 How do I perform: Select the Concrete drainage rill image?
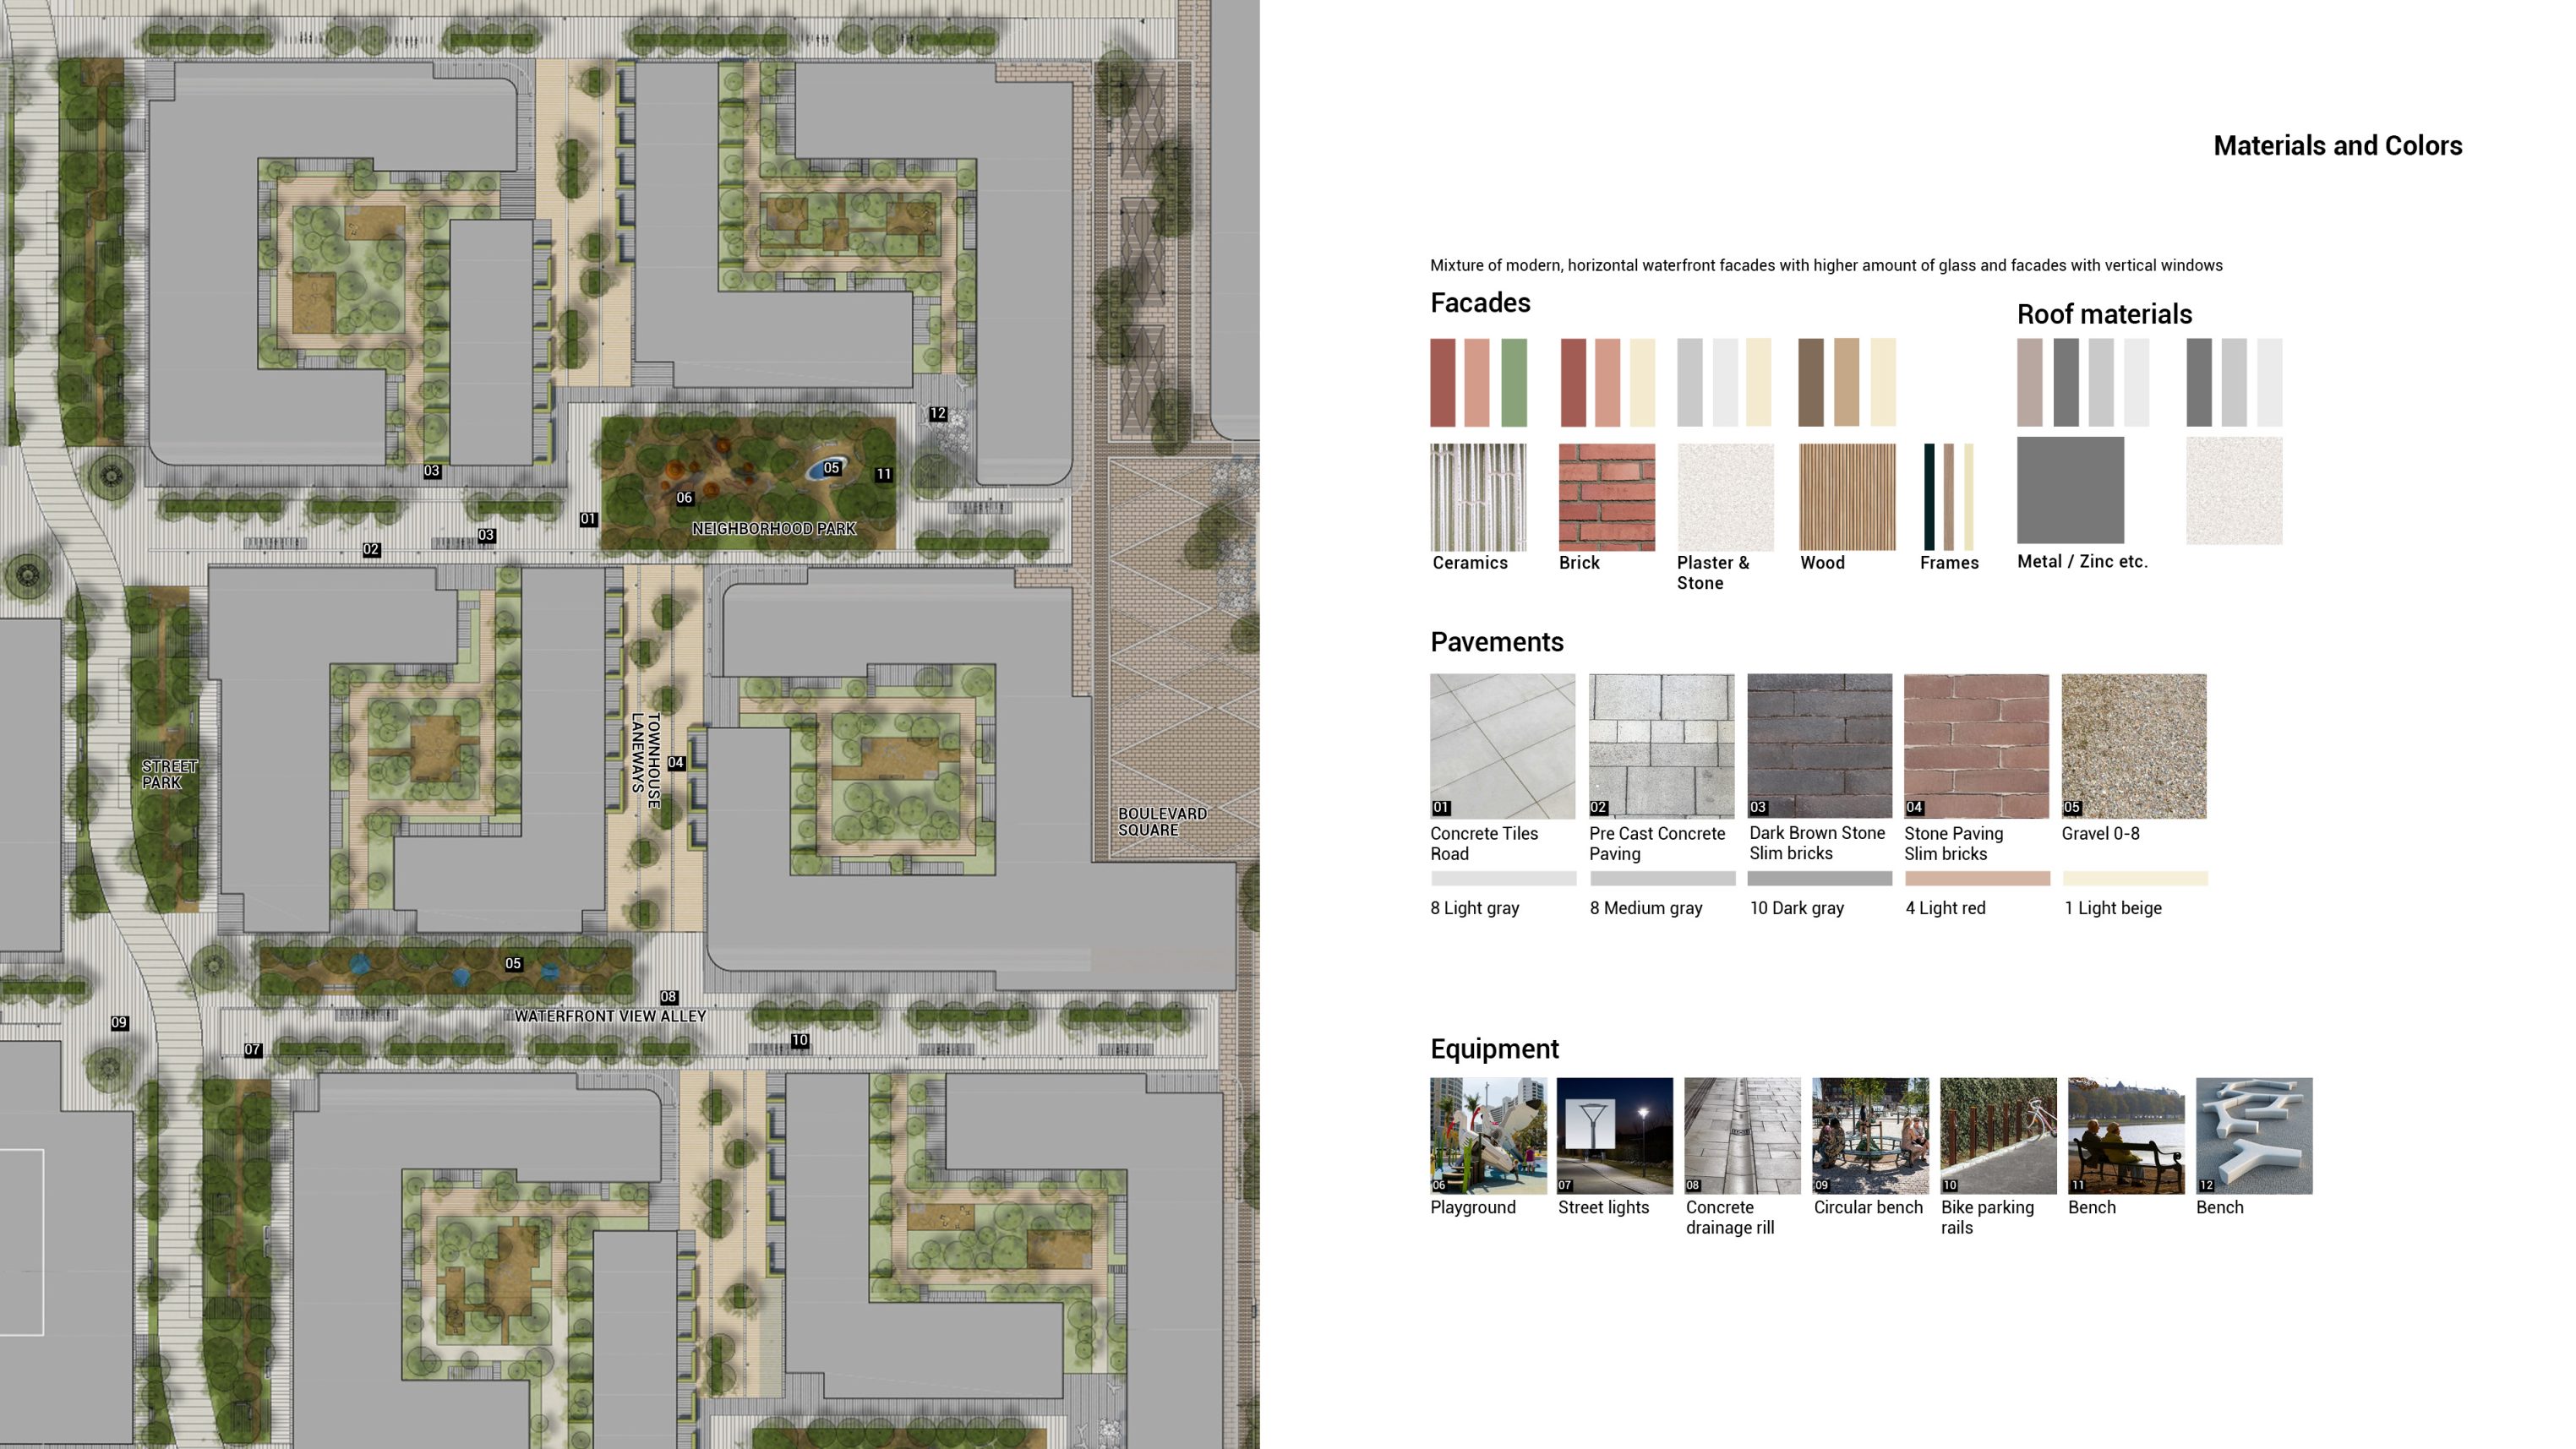[1742, 1135]
